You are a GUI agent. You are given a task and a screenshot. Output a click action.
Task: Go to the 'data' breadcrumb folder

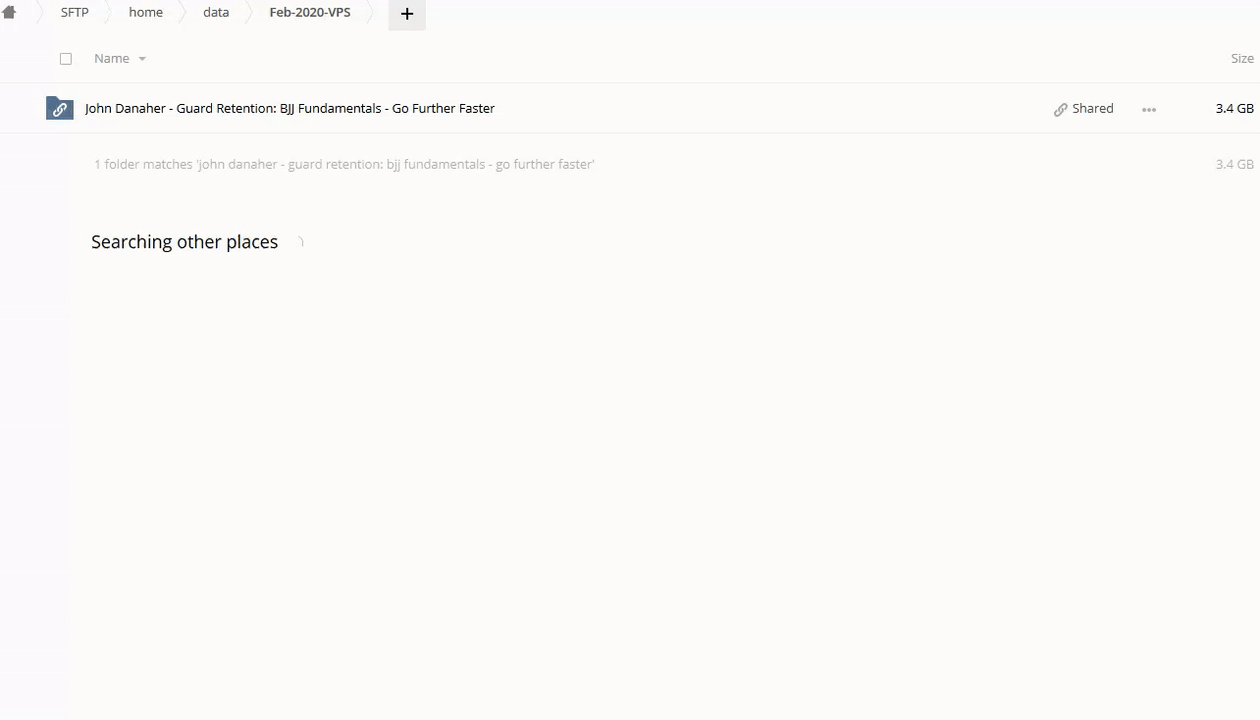point(216,13)
